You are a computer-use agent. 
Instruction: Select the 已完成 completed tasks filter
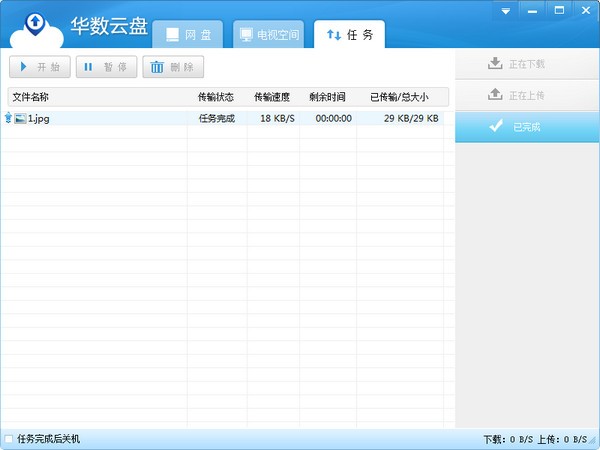(x=516, y=127)
